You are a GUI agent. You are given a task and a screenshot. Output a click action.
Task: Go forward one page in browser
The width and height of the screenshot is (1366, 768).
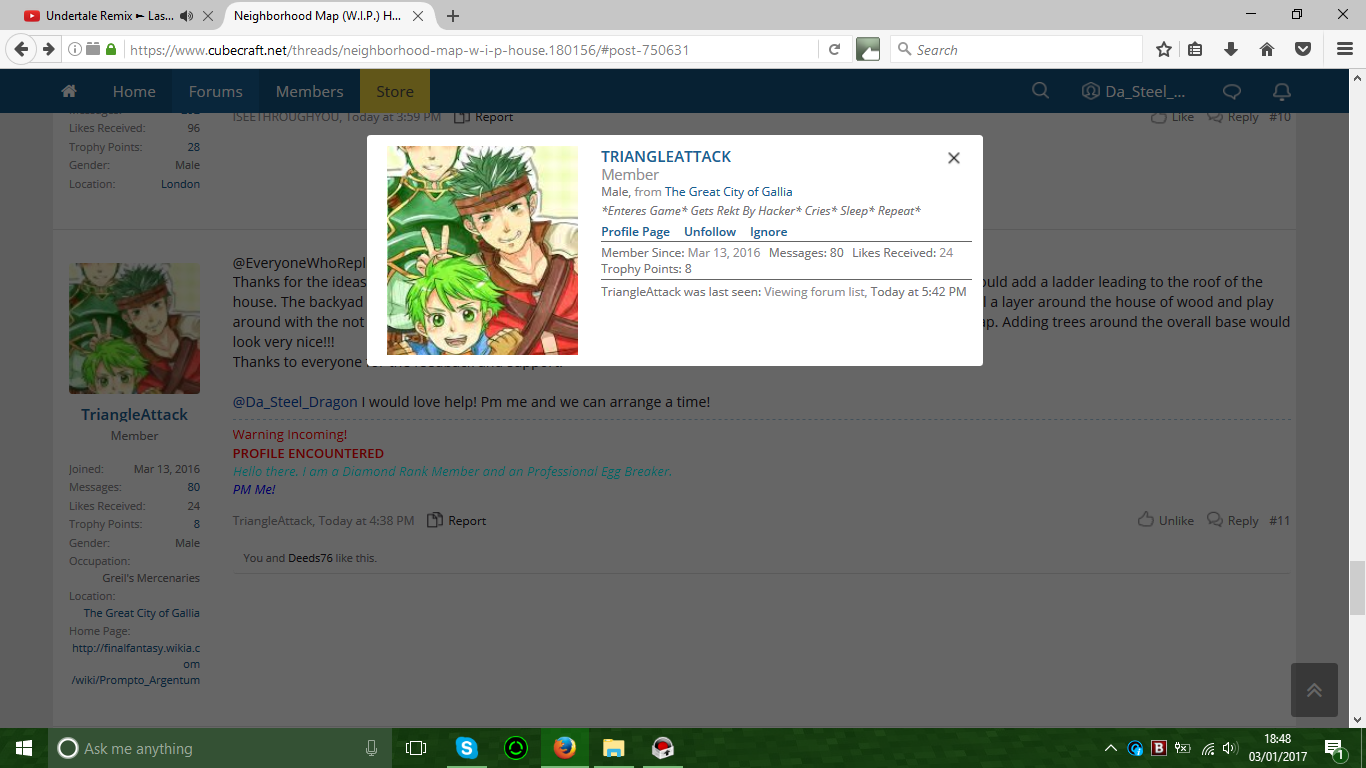pyautogui.click(x=48, y=49)
